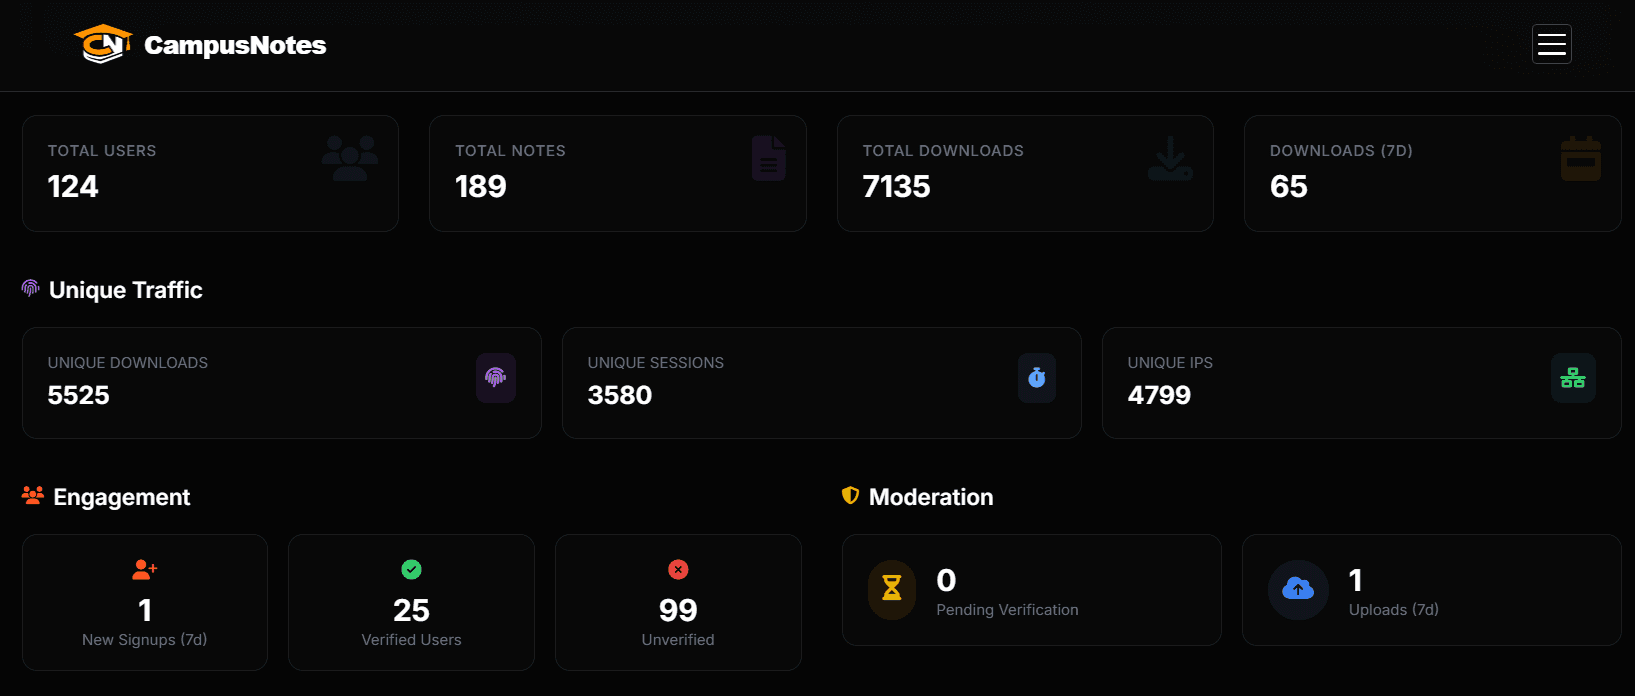Click the blue cloud upload icon
The height and width of the screenshot is (696, 1635).
1298,589
